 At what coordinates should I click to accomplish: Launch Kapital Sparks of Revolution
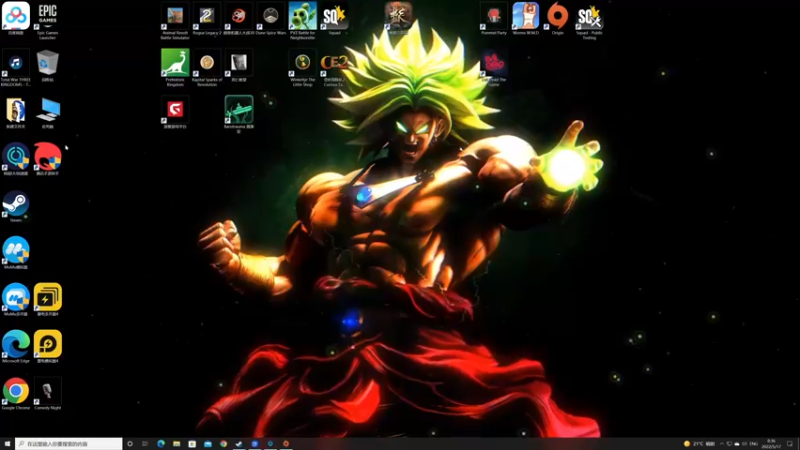pyautogui.click(x=207, y=67)
